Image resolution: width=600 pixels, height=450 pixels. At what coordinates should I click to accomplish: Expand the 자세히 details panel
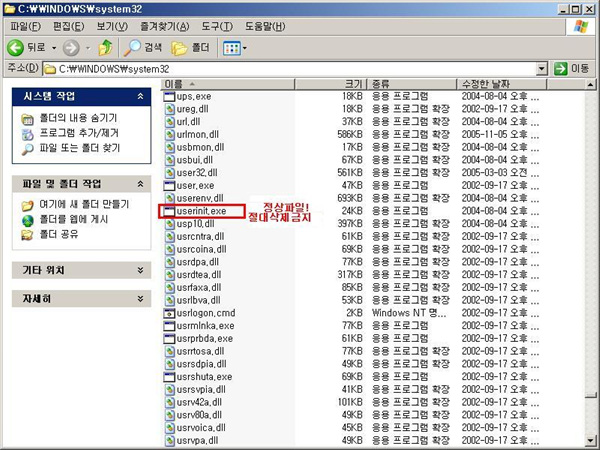click(x=140, y=299)
